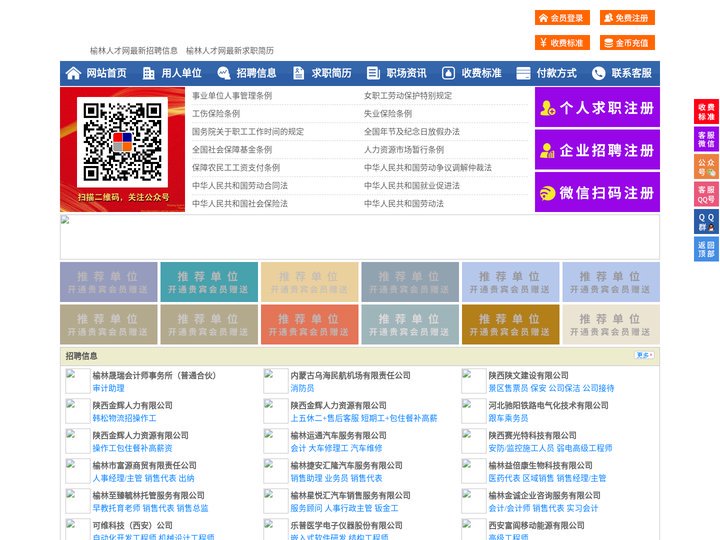Click the home icon in navigation bar
The width and height of the screenshot is (720, 540).
[x=73, y=73]
